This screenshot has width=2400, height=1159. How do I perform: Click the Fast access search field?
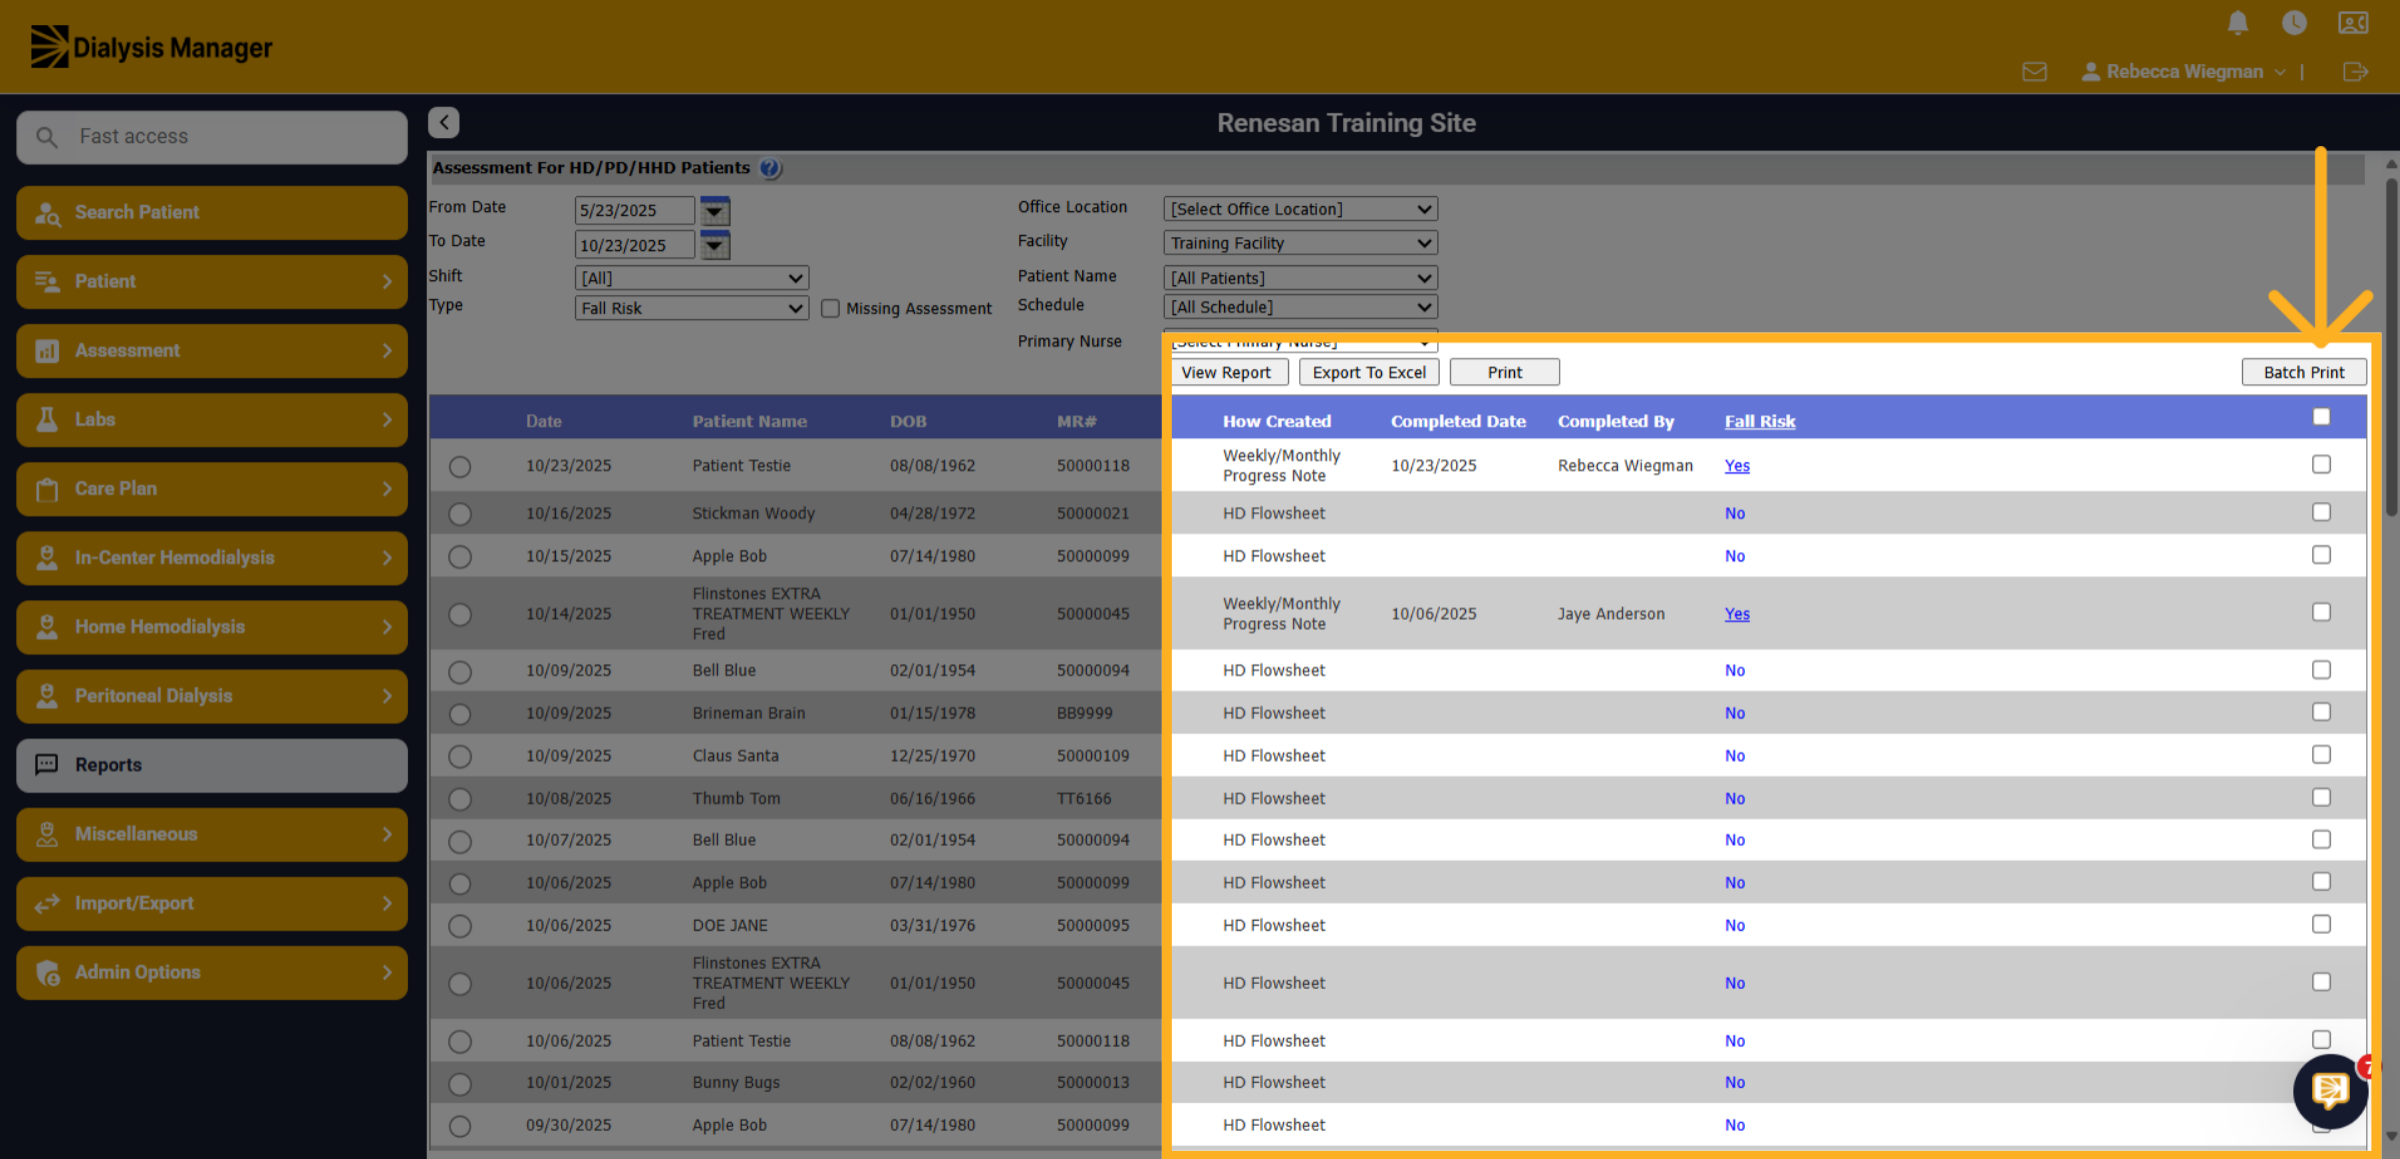[x=212, y=137]
